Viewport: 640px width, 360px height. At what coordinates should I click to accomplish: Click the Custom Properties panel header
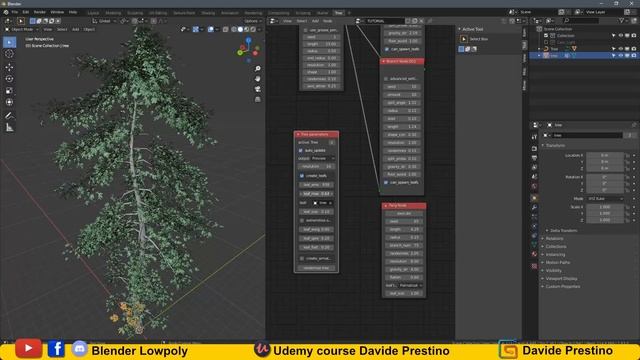click(x=562, y=287)
